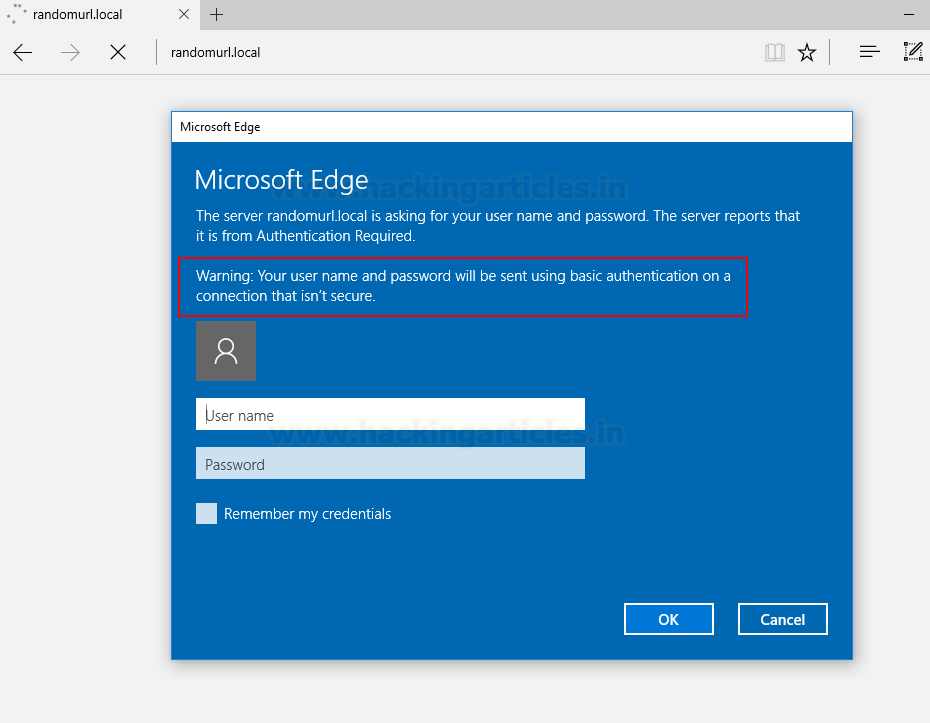The image size is (930, 723).
Task: Go back with the back arrow
Action: point(23,53)
